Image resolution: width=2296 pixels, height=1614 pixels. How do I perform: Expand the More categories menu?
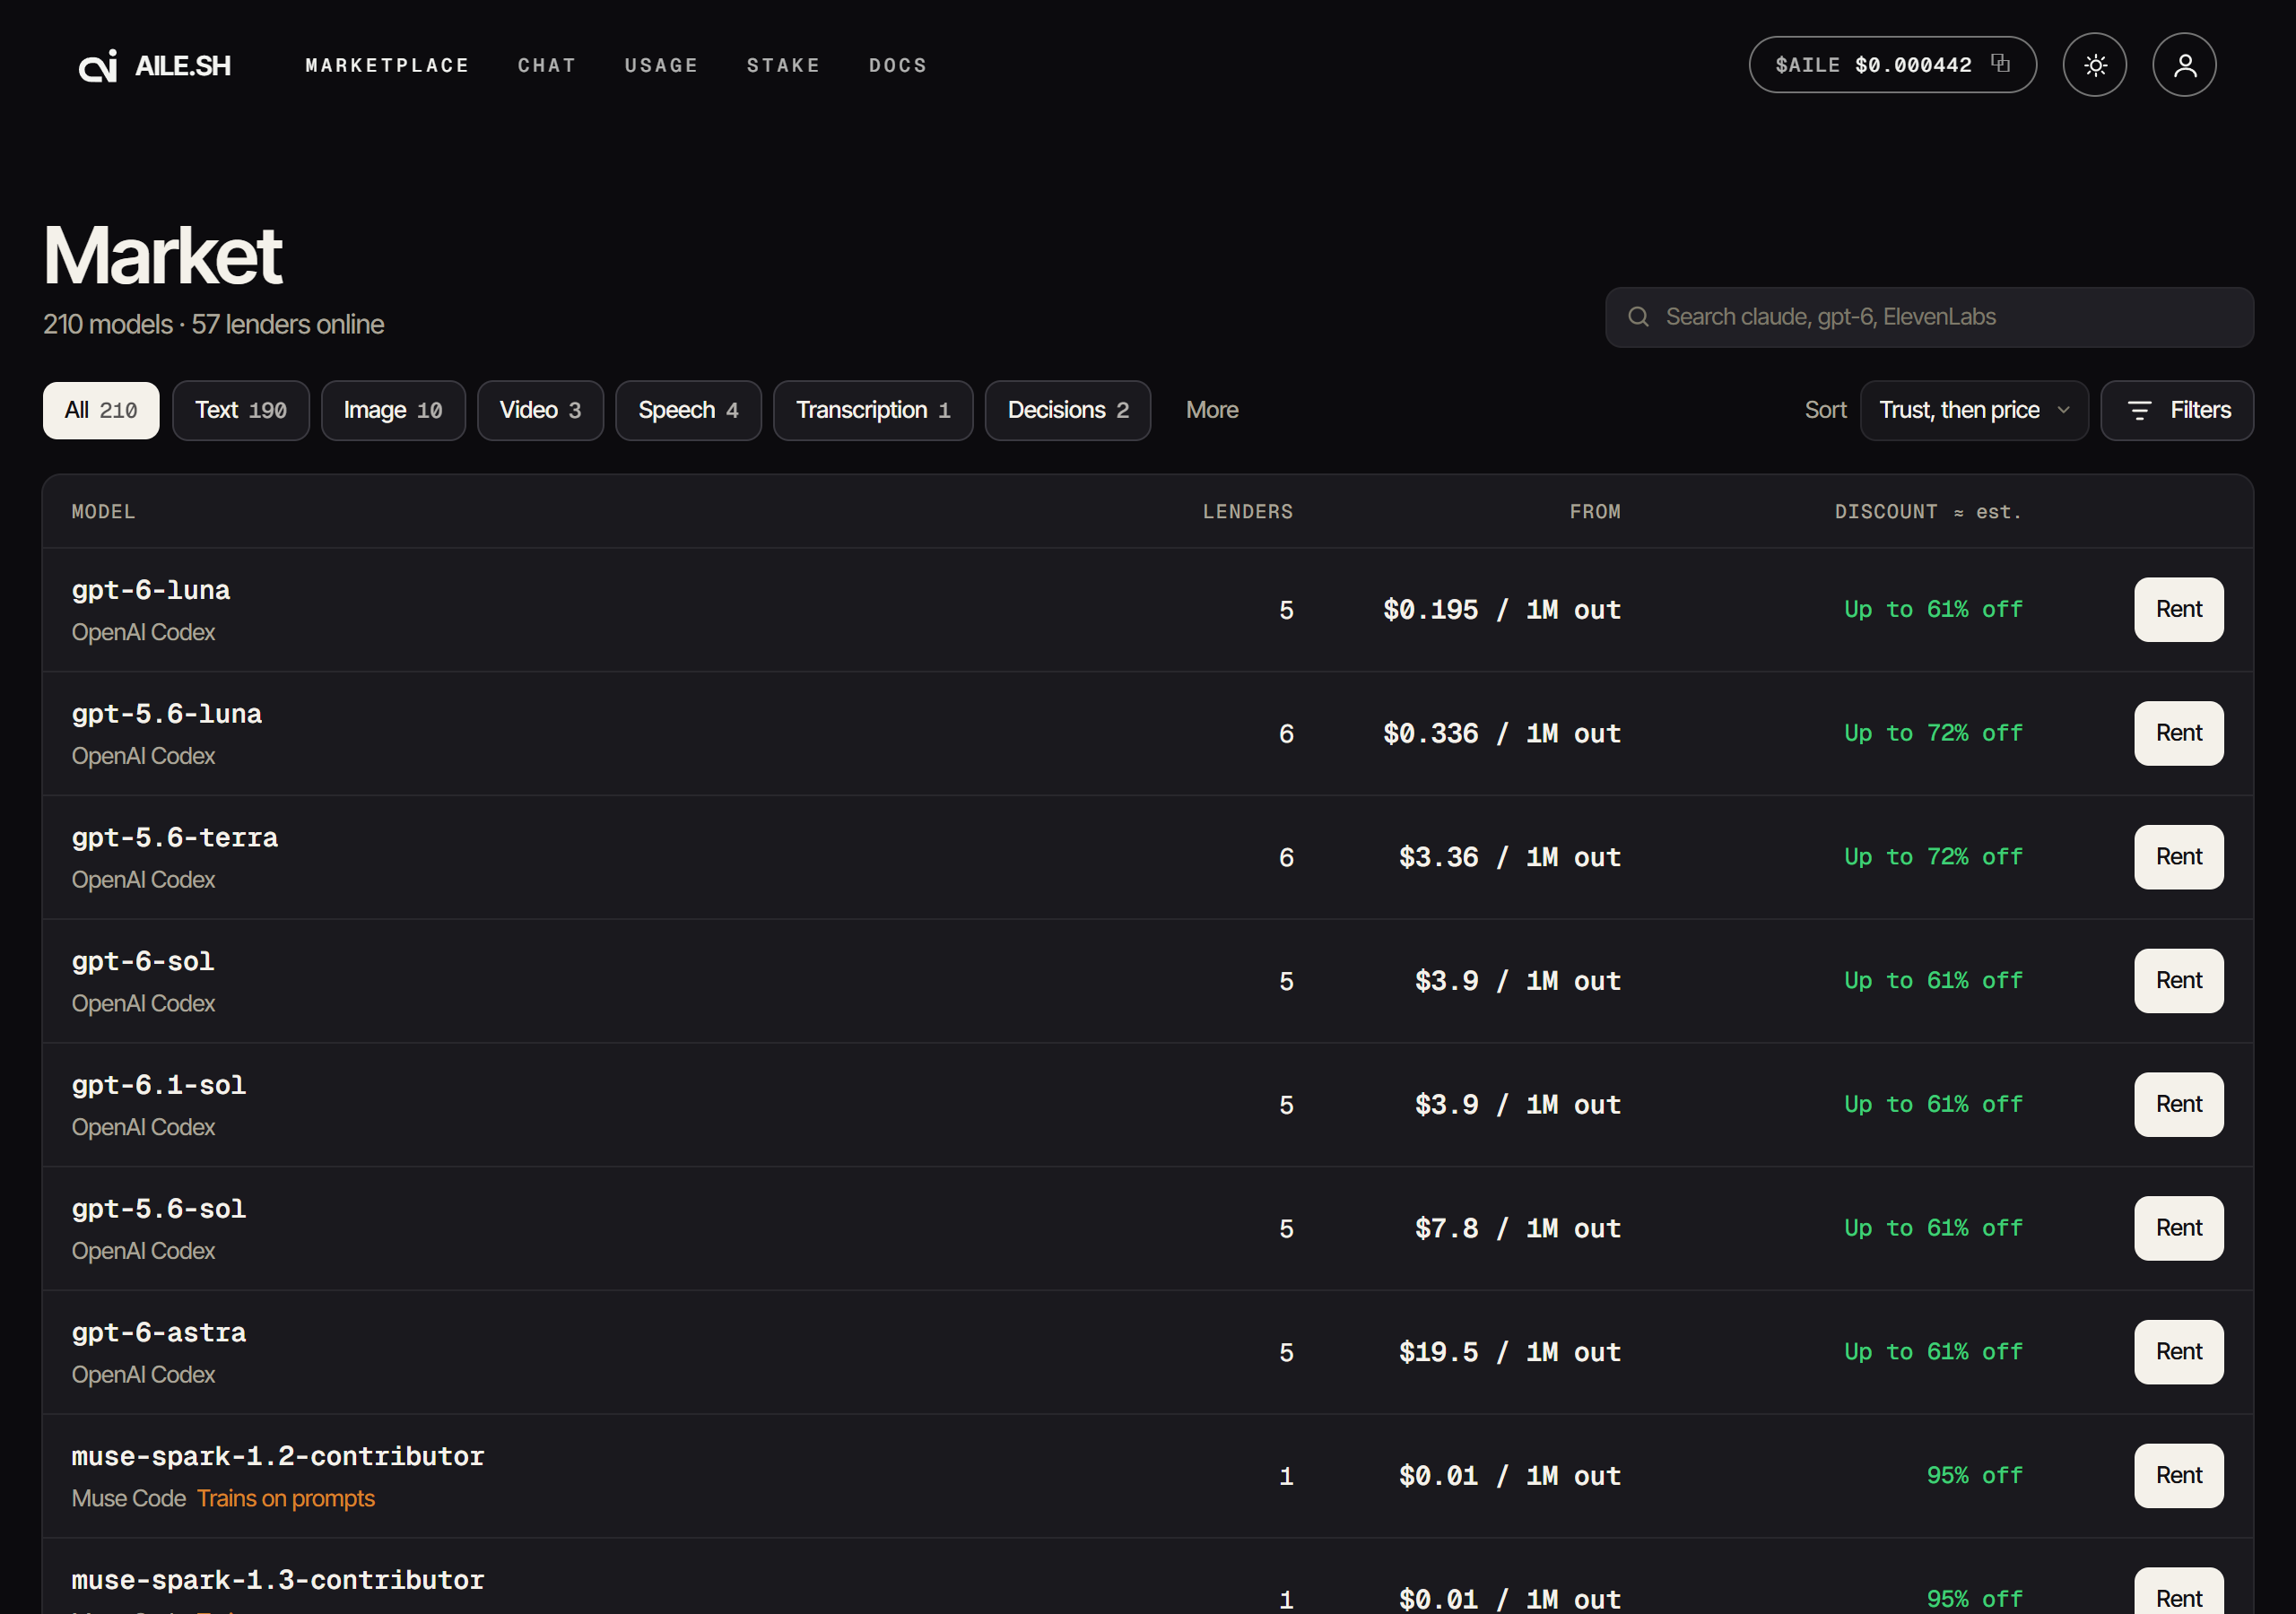click(x=1212, y=410)
